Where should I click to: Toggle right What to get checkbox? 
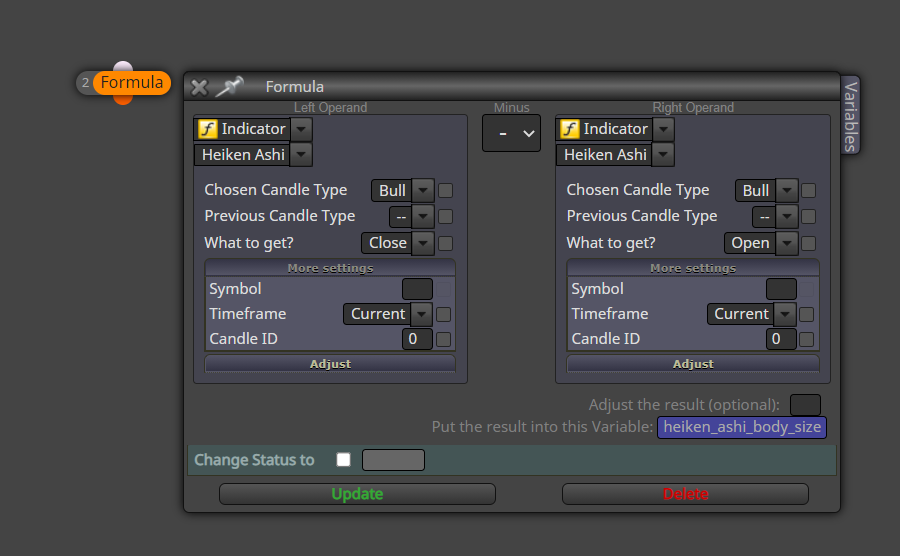point(809,243)
